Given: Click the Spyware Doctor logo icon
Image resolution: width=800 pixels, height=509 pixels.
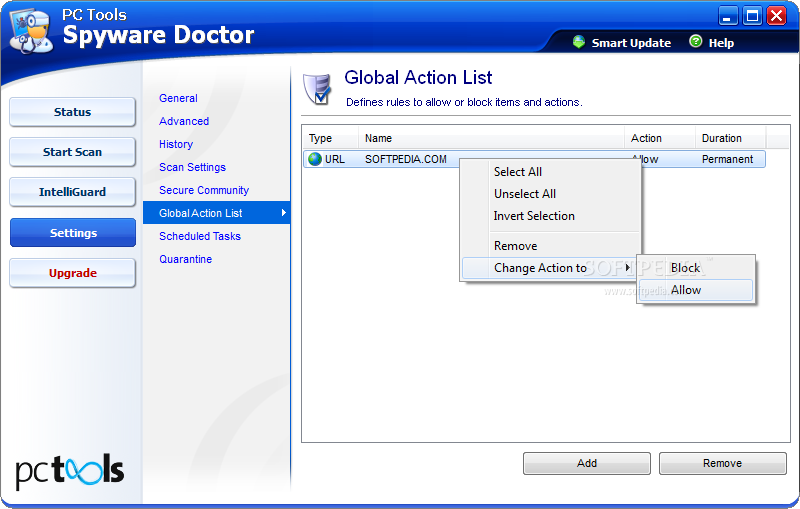Looking at the screenshot, I should (x=32, y=32).
